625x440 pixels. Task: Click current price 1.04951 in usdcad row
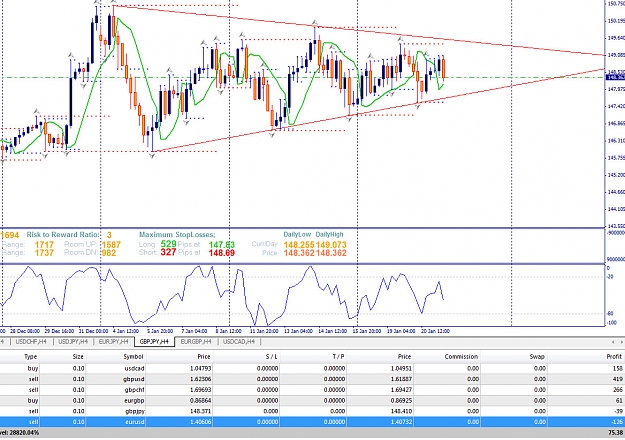401,368
